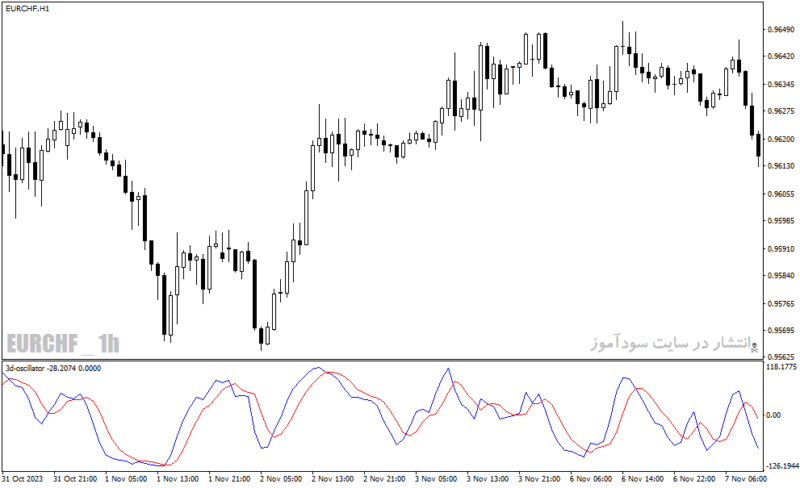This screenshot has height=488, width=800.
Task: Click the 0.96420 price axis label
Action: pos(781,56)
